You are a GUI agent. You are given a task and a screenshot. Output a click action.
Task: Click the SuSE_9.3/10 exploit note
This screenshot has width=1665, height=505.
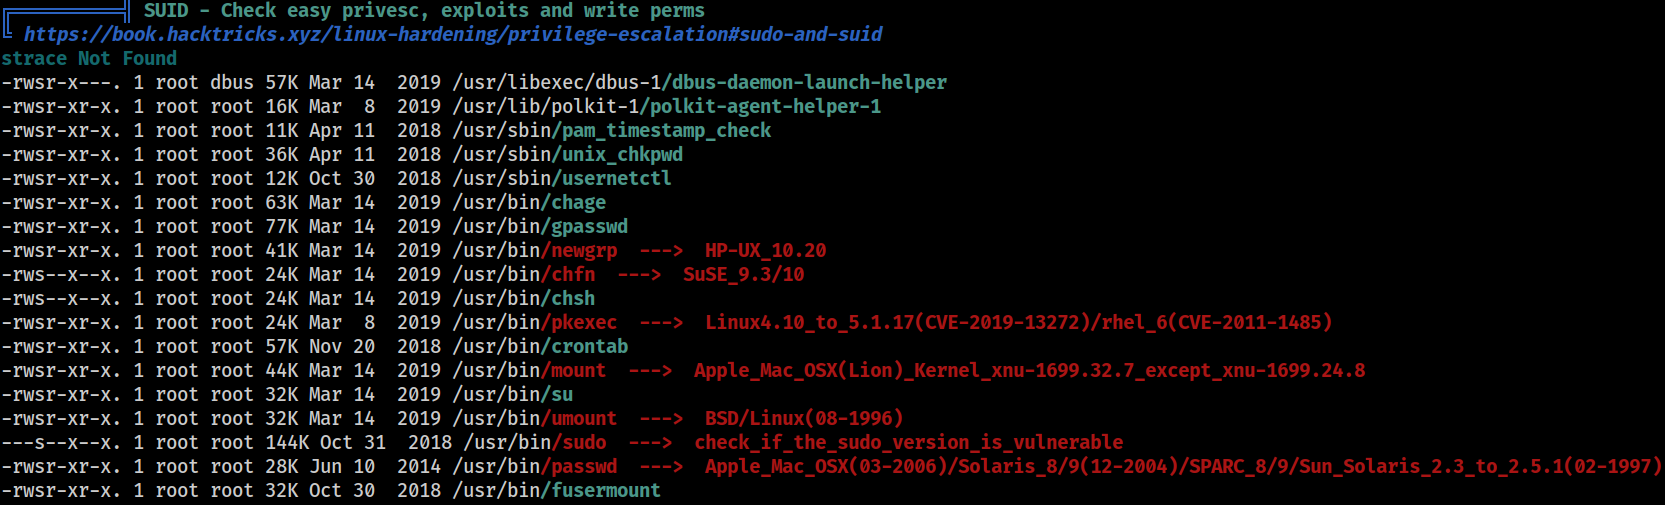point(744,274)
